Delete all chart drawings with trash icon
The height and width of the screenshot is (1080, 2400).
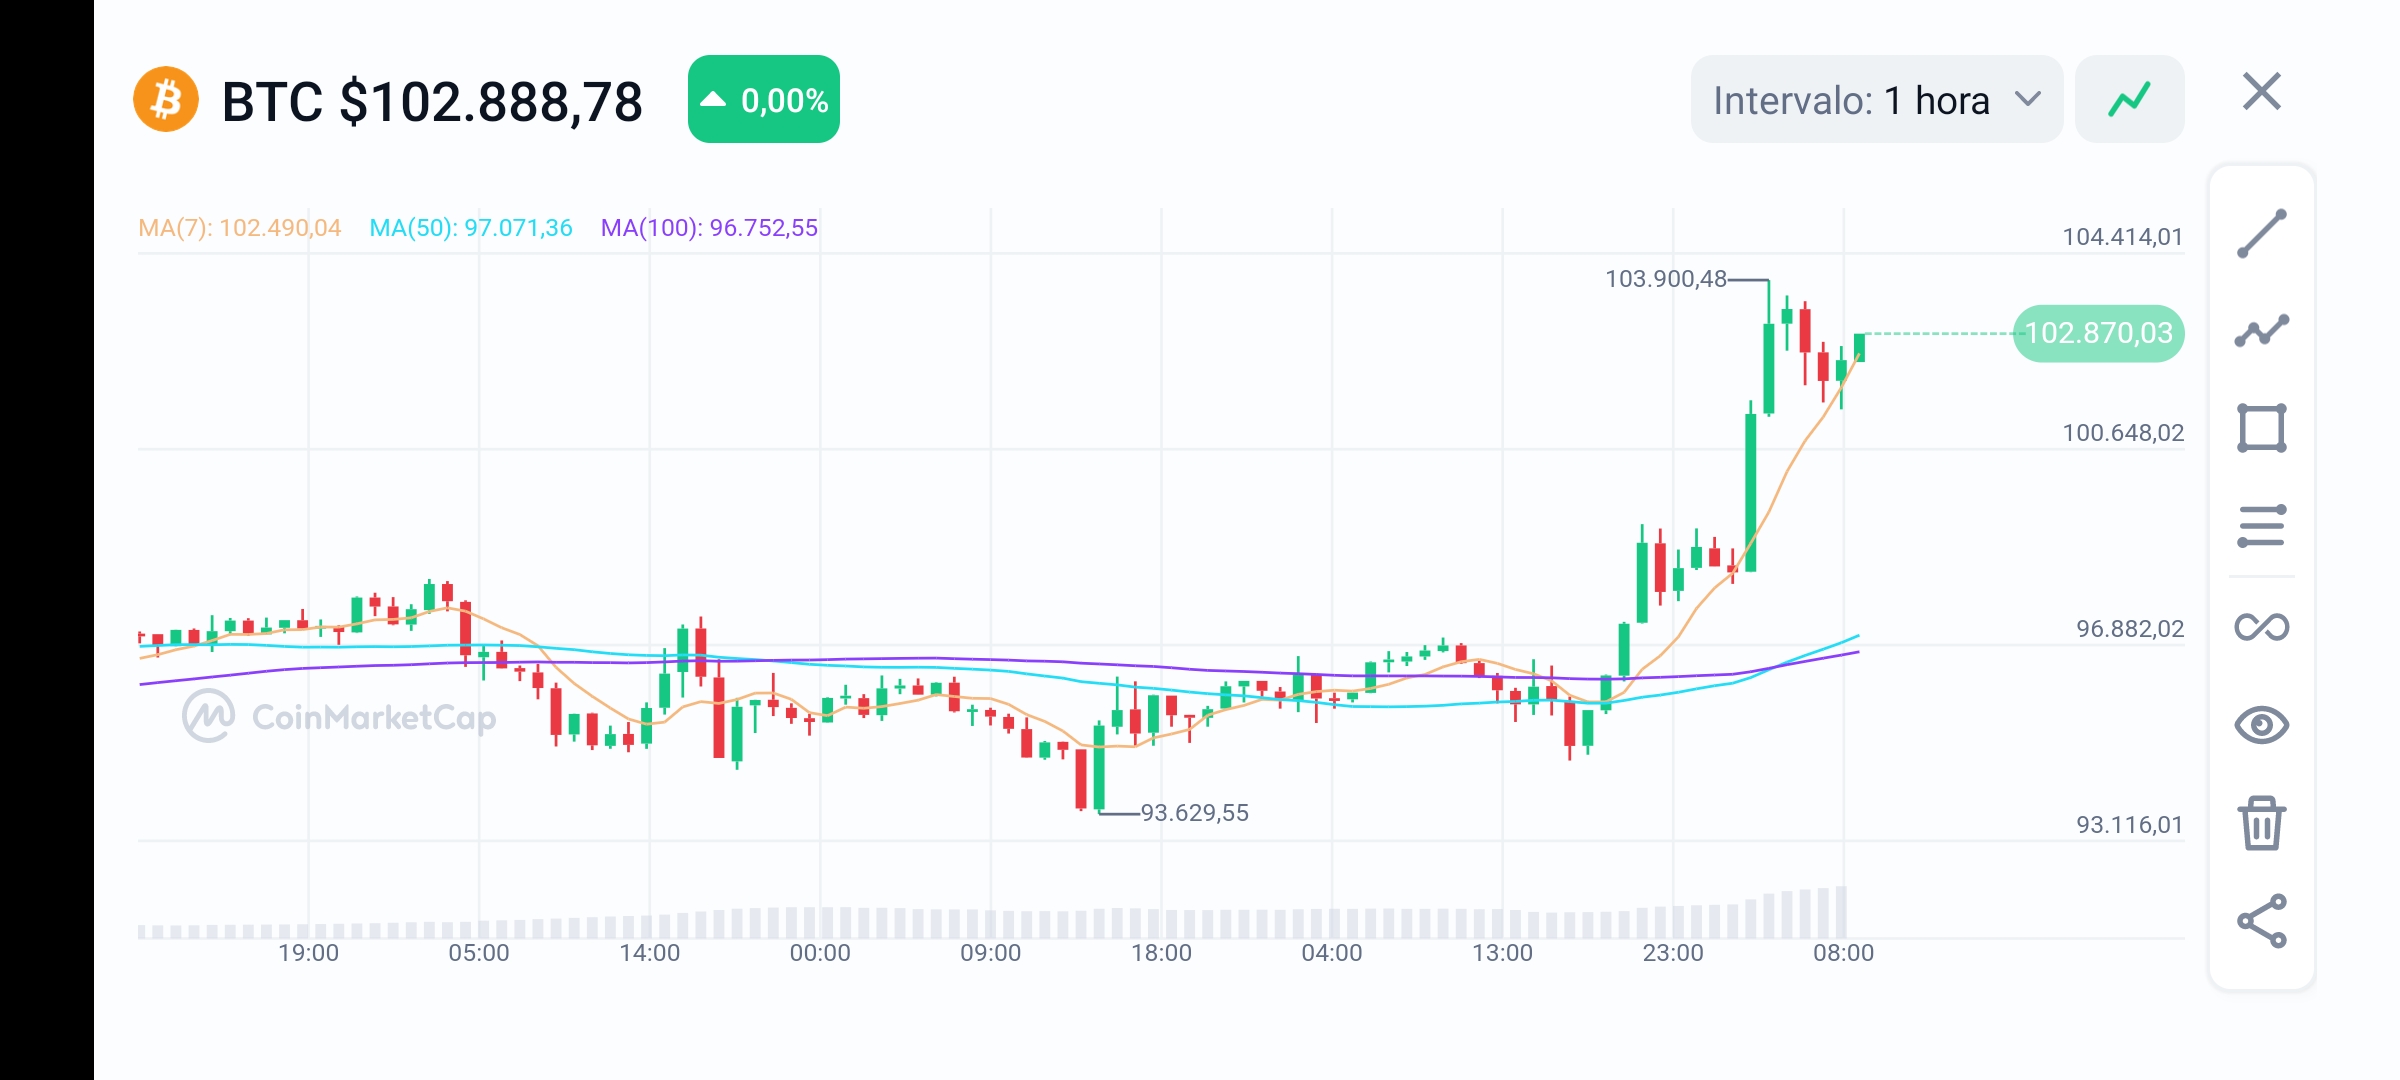(2263, 825)
